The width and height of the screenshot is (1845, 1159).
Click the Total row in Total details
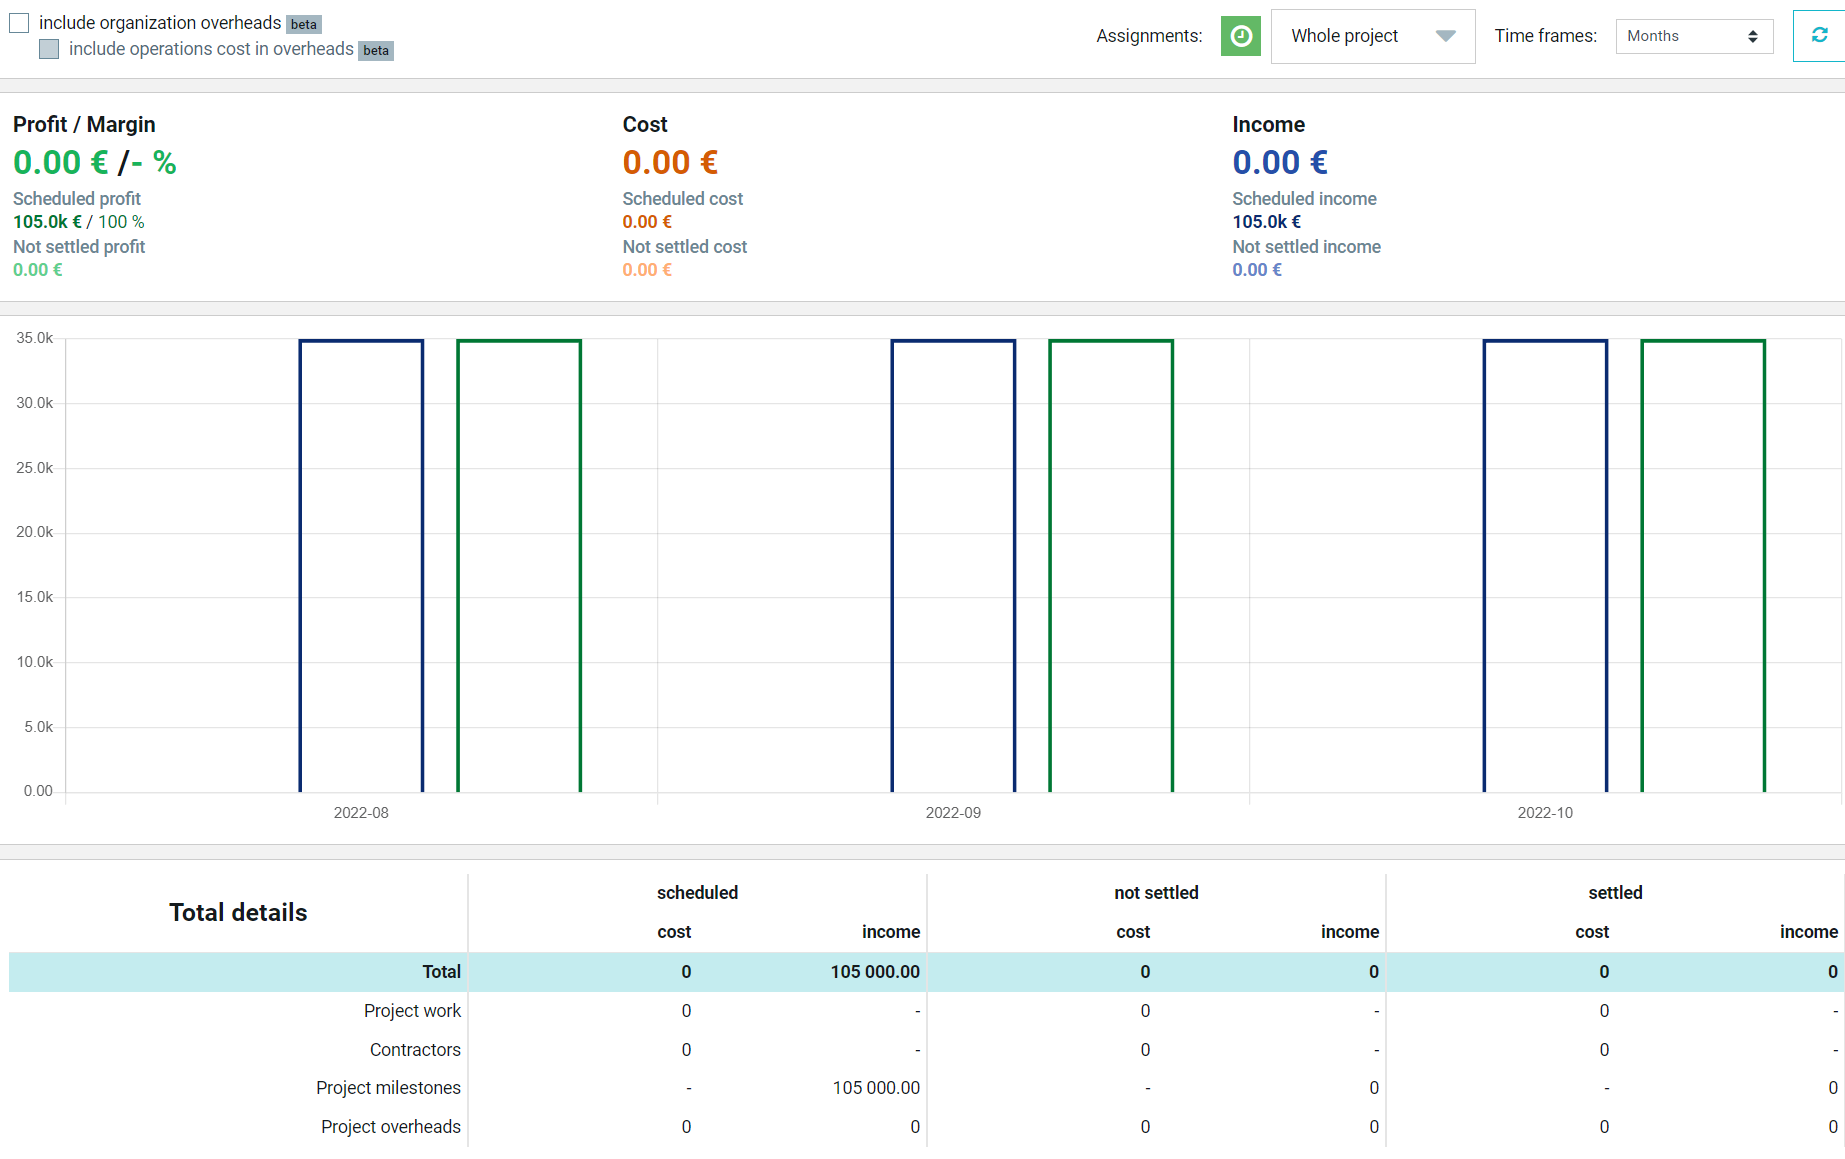tap(926, 972)
